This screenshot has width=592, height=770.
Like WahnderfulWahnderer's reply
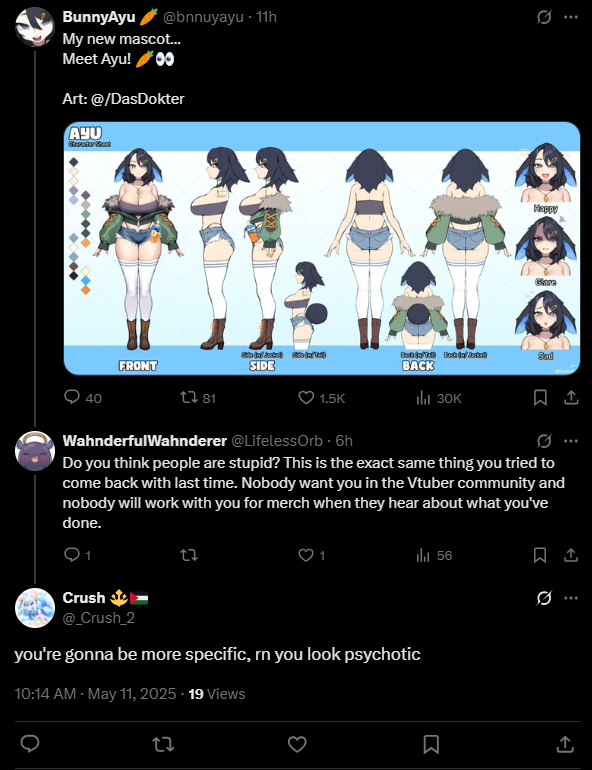coord(311,555)
